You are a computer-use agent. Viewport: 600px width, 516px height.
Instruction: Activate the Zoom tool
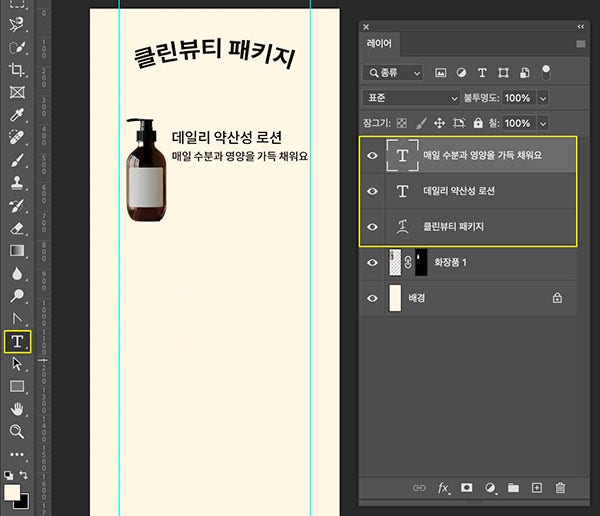coord(17,431)
